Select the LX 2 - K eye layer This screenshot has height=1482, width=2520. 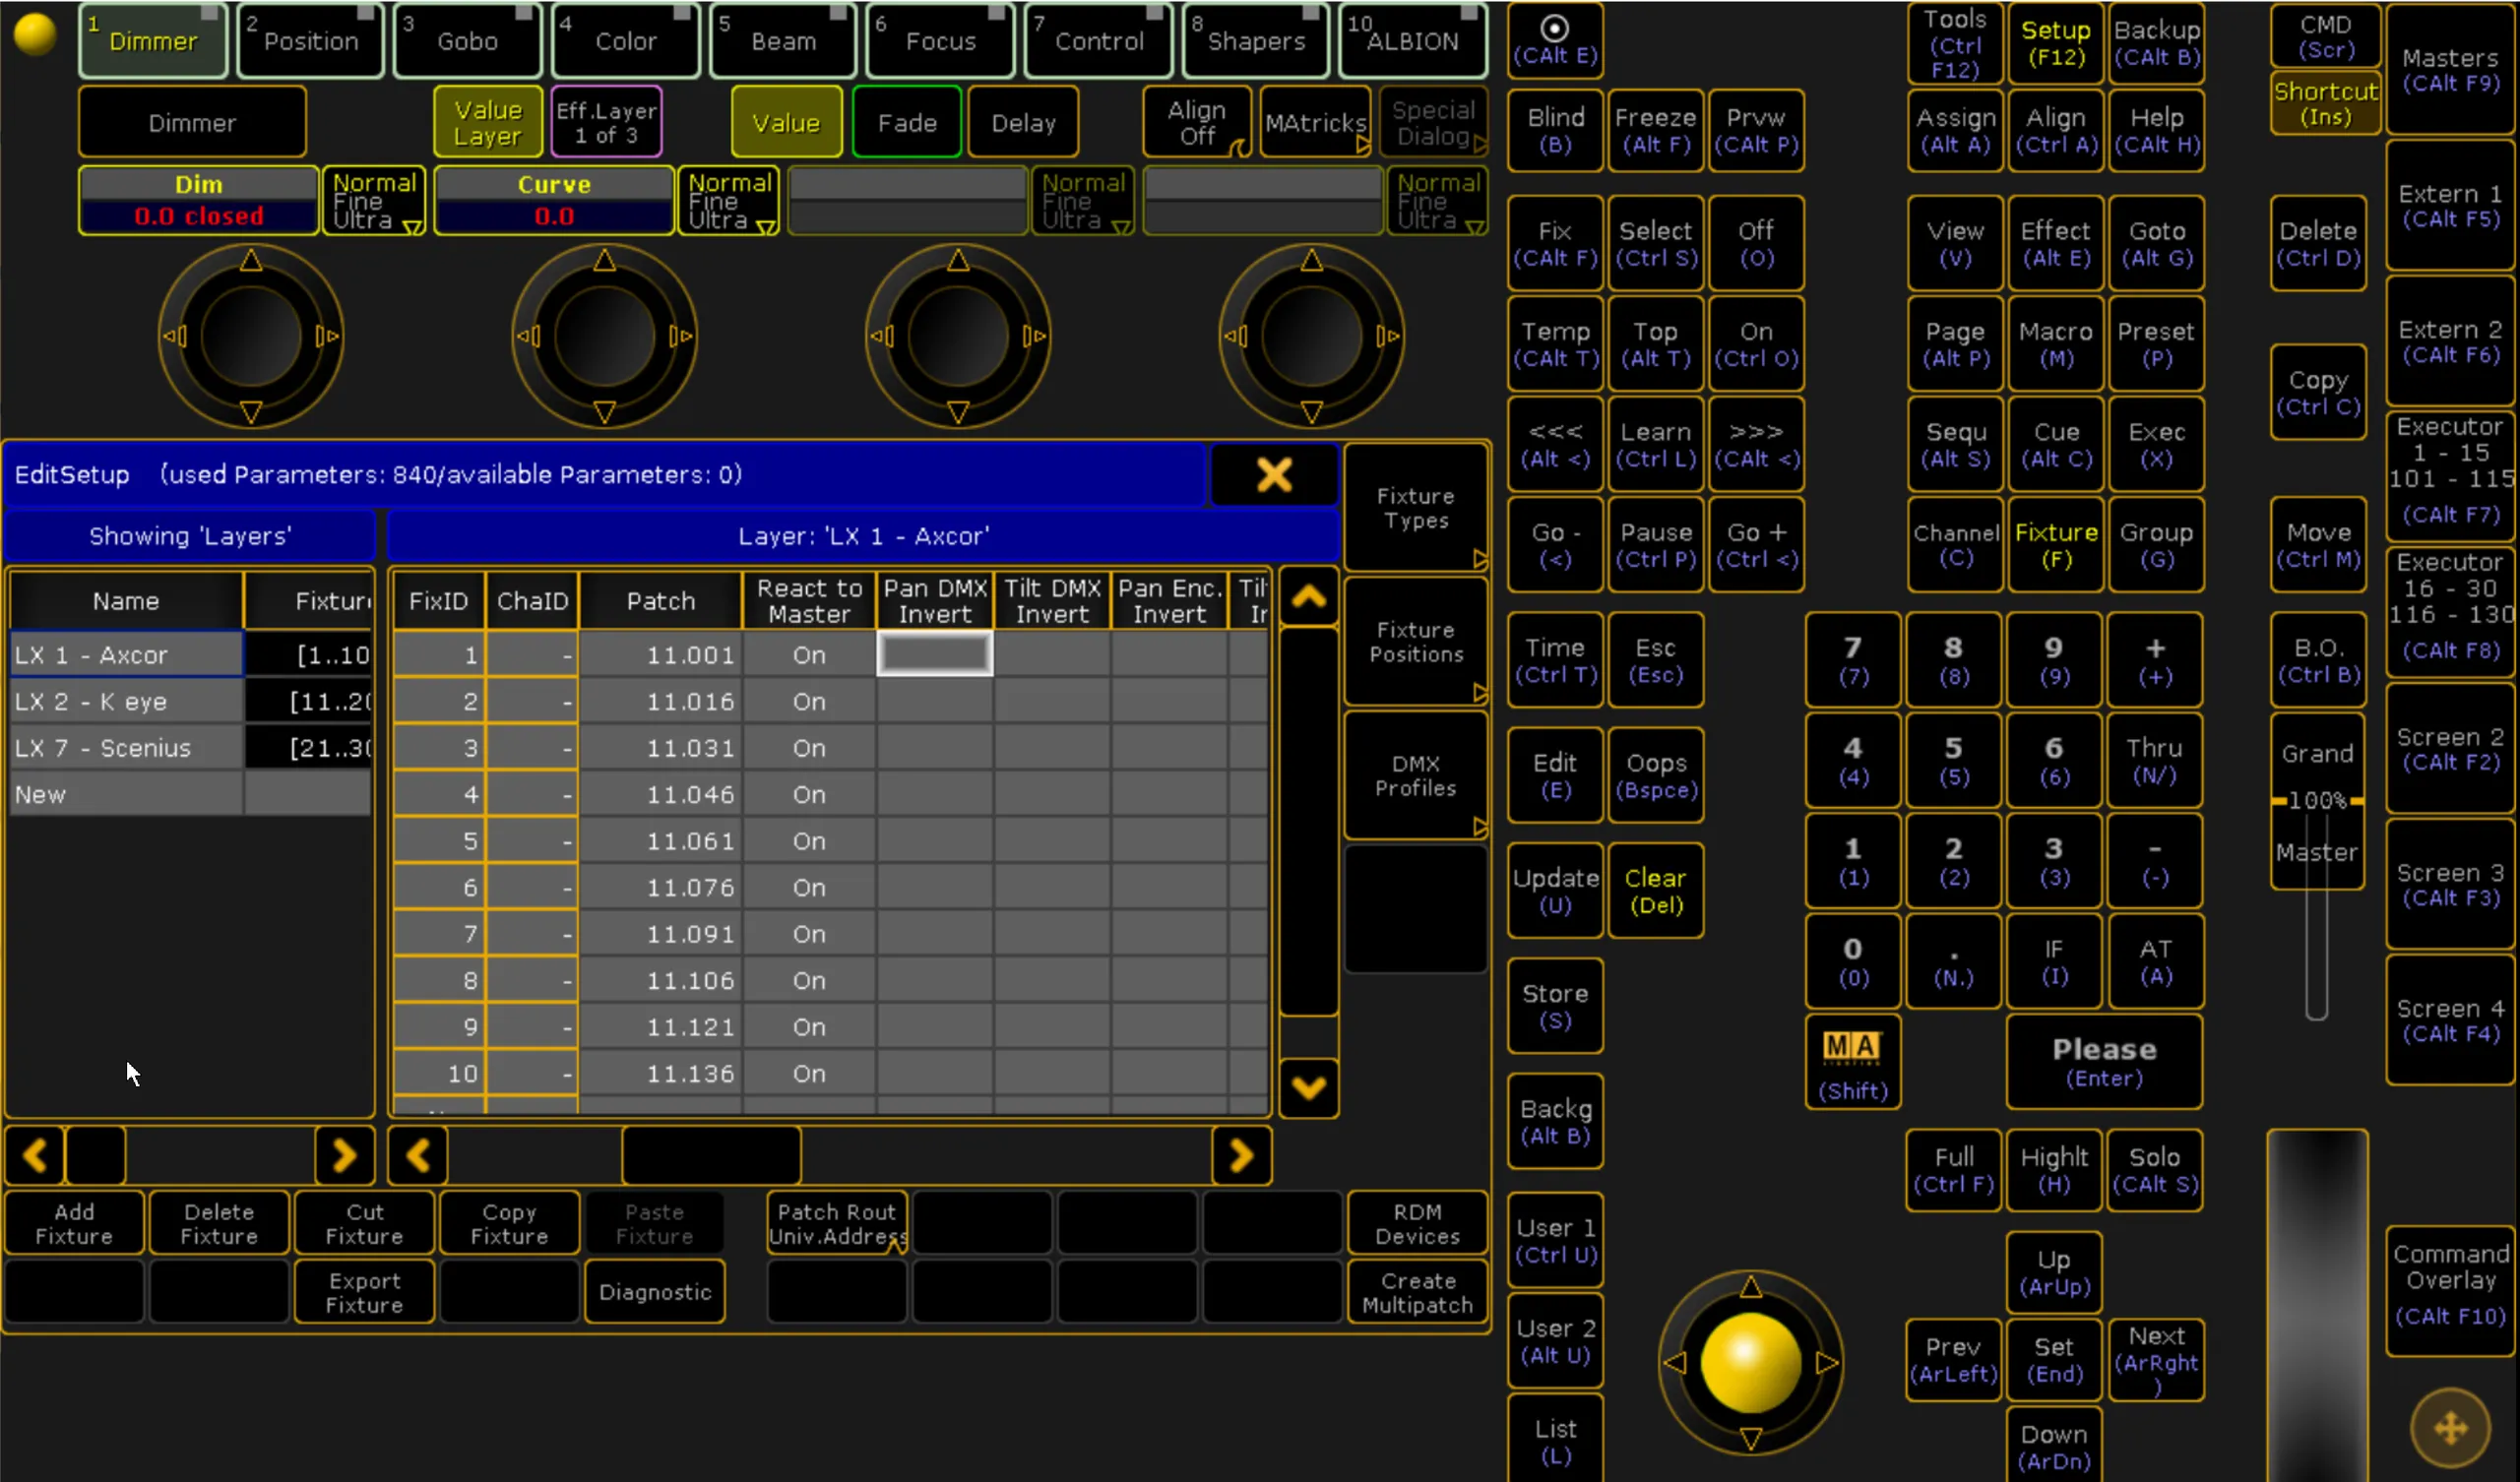(x=126, y=701)
